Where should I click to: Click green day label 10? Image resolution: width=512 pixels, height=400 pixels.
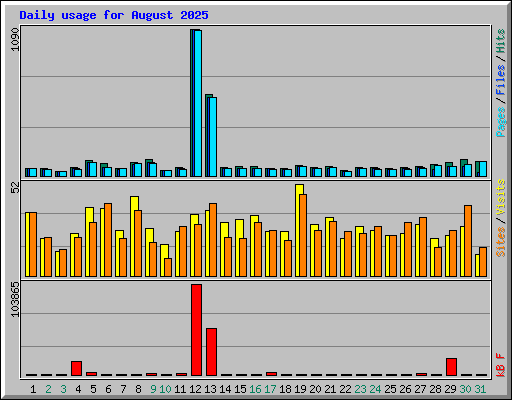(165, 389)
